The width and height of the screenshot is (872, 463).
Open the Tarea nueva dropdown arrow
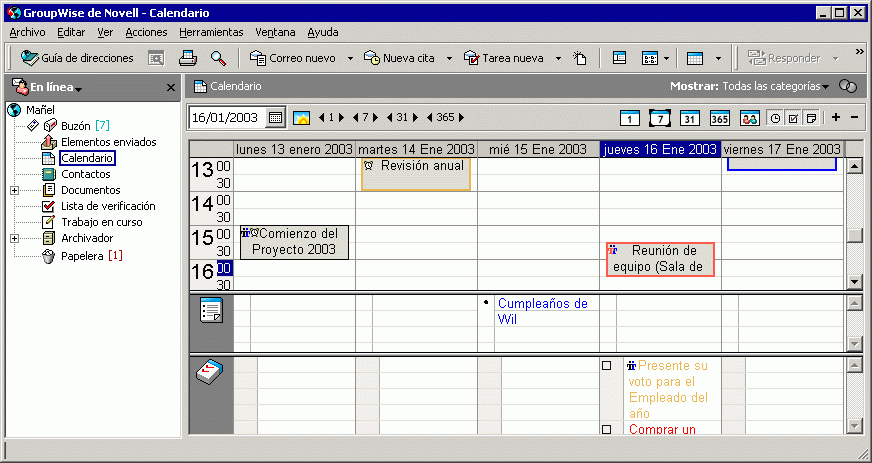click(558, 58)
